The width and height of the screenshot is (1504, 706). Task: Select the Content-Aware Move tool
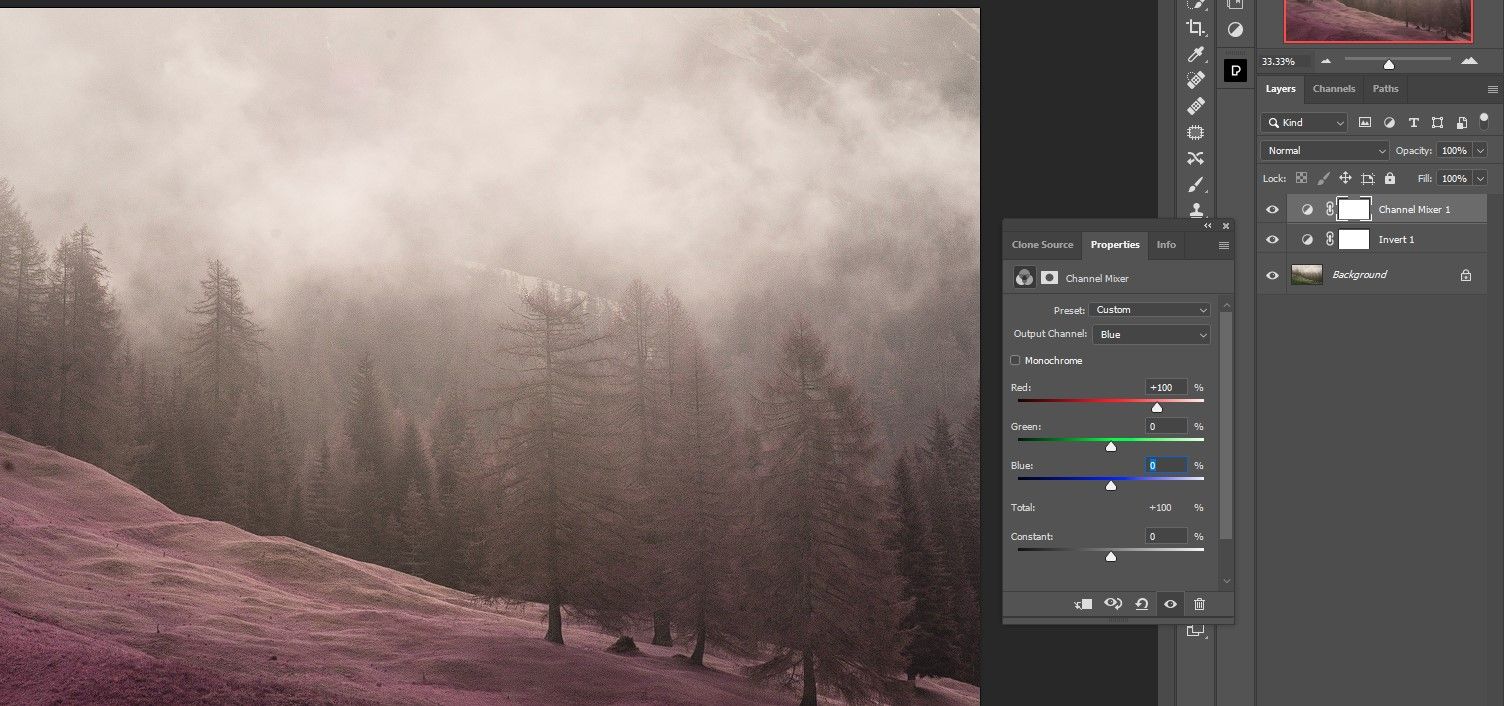(1195, 158)
